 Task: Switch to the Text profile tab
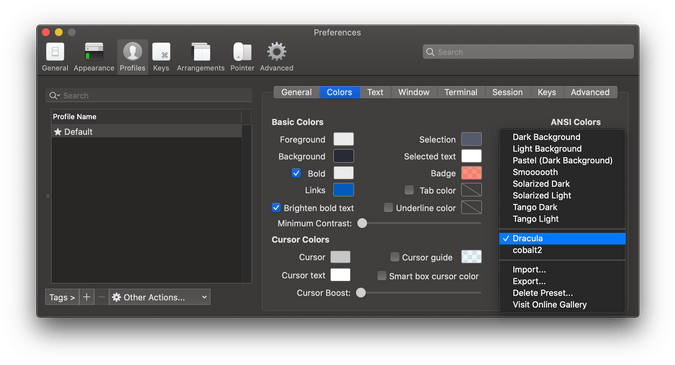point(375,92)
